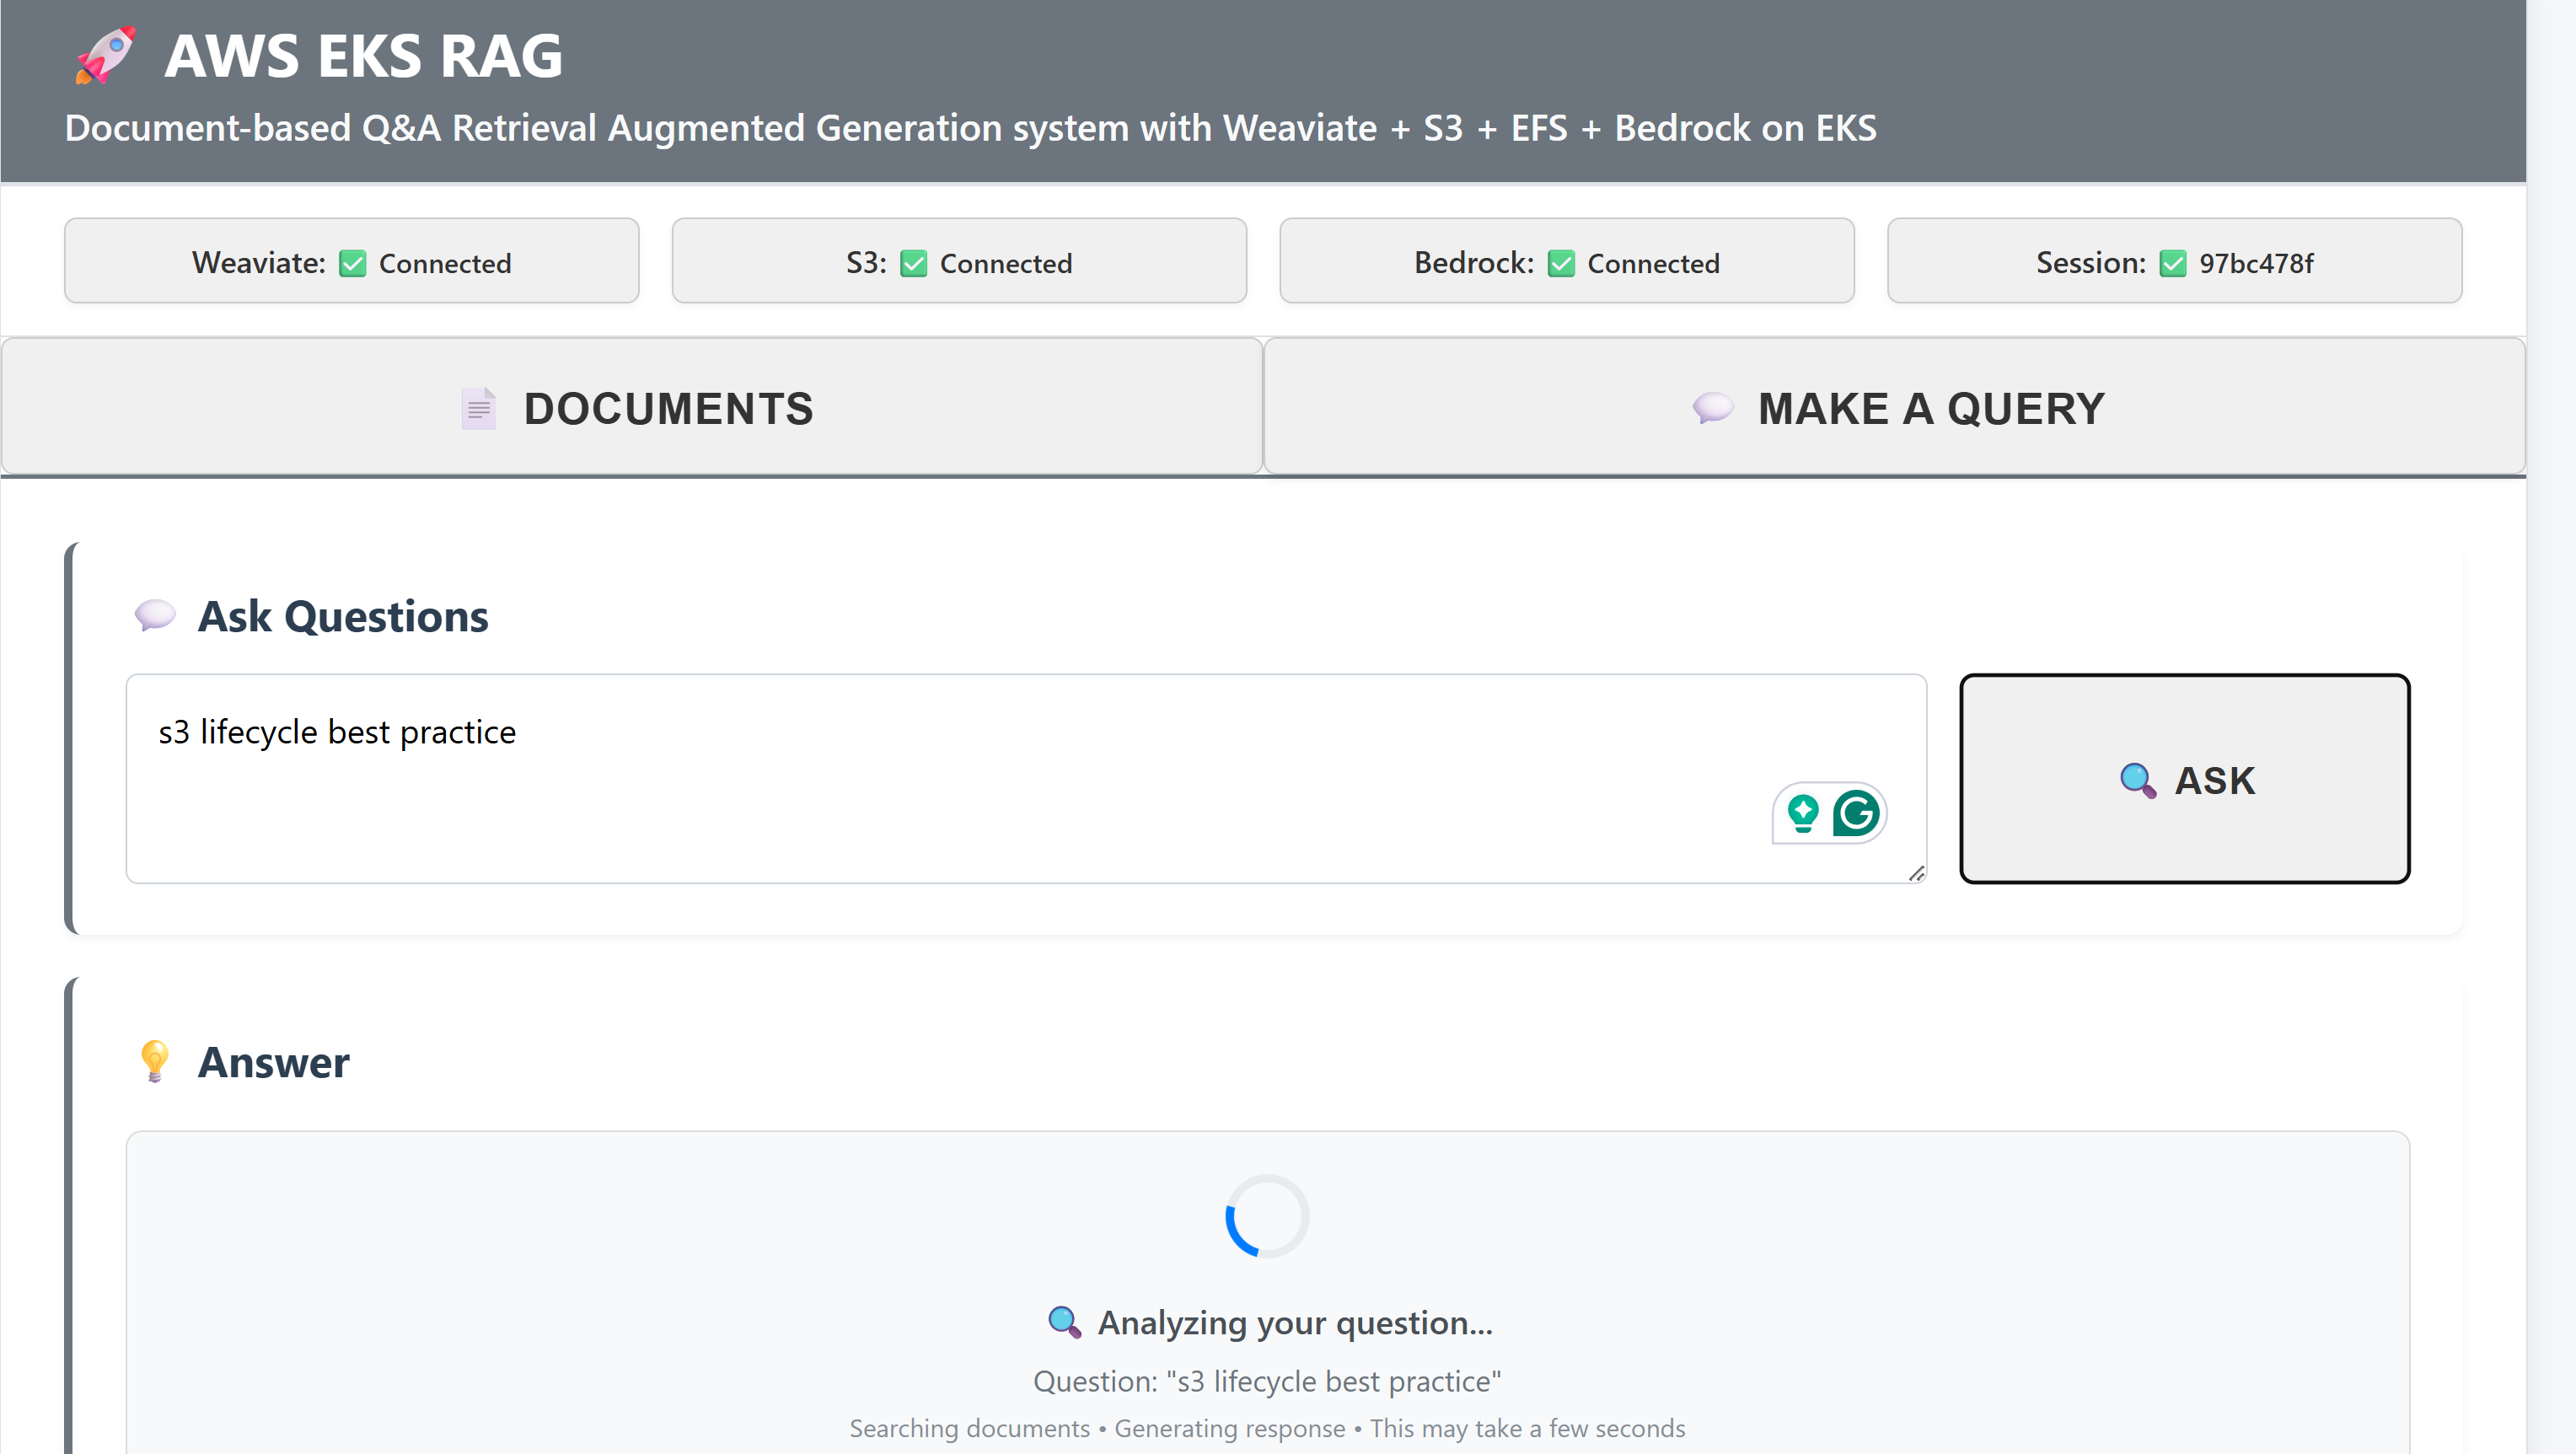Click the Session status green checkmark

[2172, 263]
